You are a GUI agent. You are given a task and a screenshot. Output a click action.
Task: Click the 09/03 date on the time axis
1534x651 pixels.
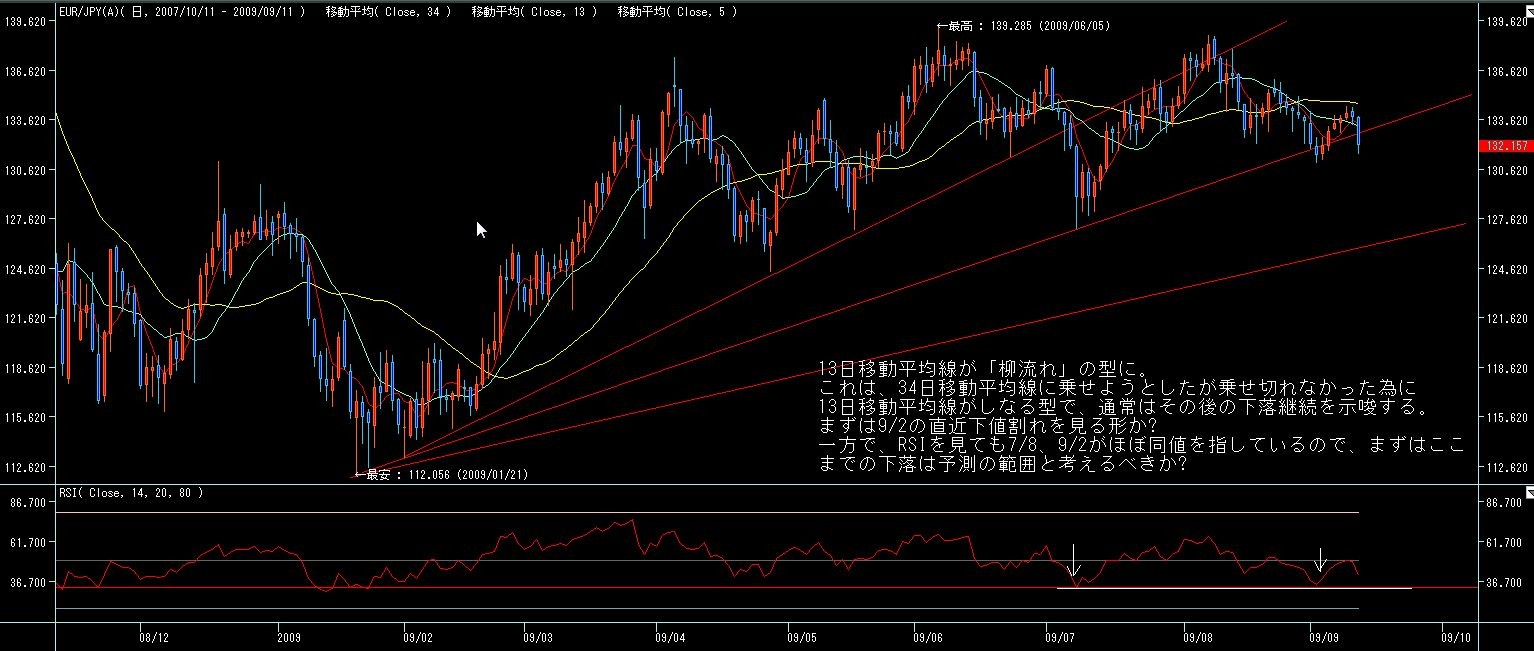(x=538, y=636)
